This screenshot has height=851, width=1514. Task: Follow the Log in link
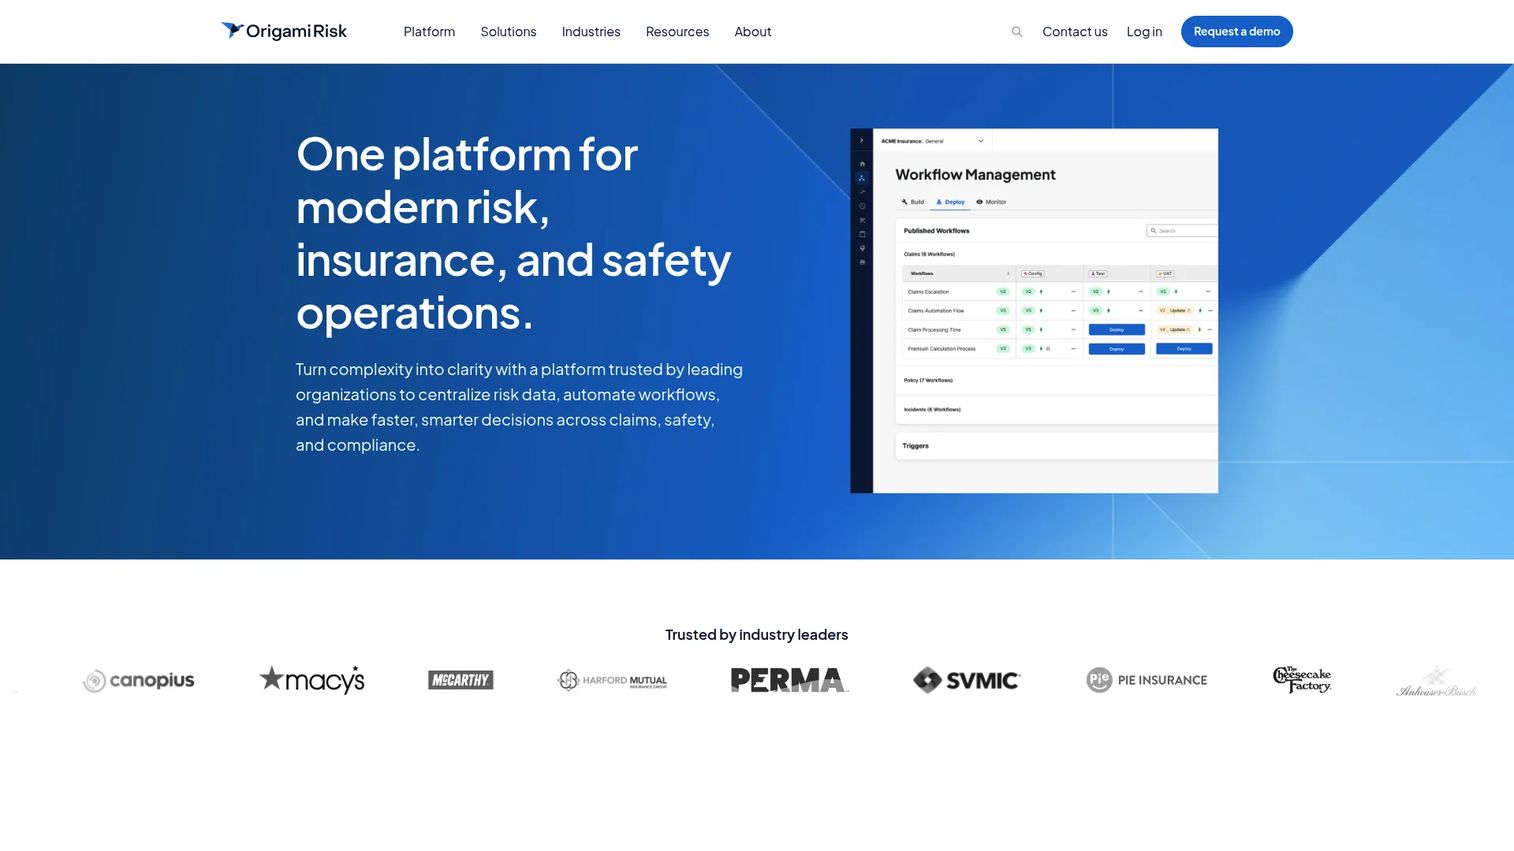point(1144,32)
